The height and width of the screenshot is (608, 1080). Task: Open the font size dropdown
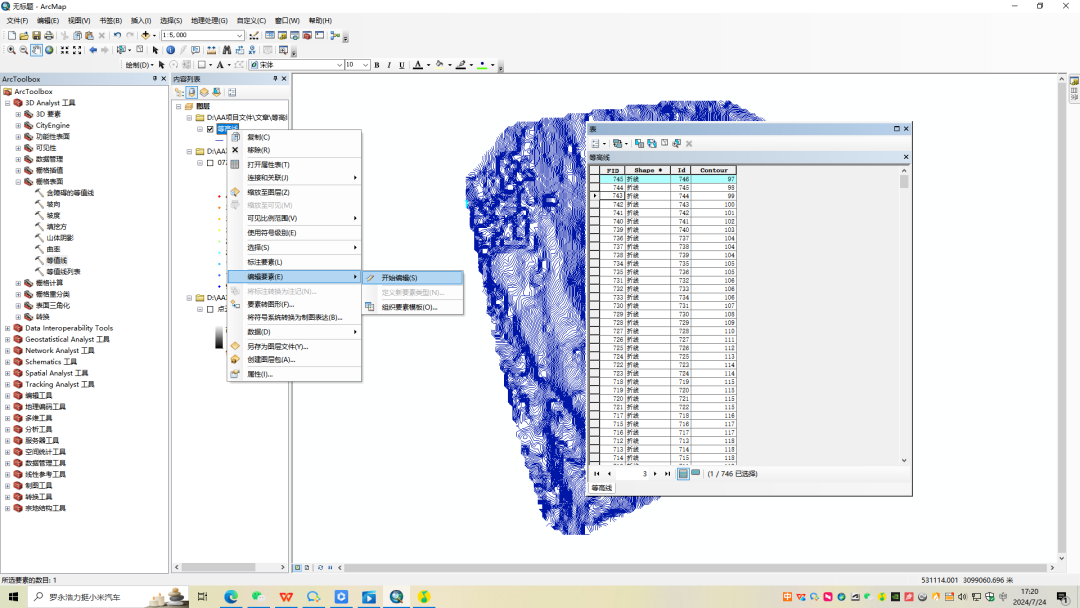(365, 65)
